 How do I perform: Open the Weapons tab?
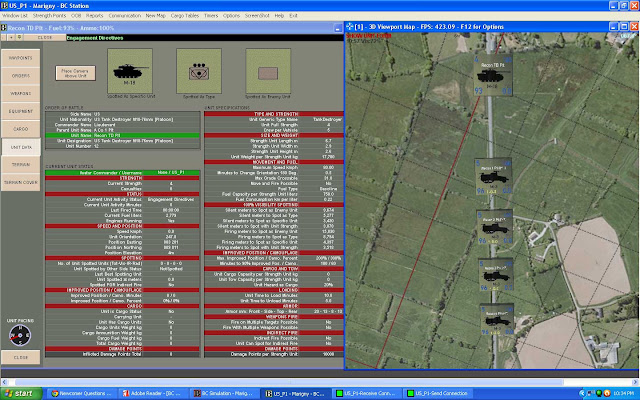20,93
